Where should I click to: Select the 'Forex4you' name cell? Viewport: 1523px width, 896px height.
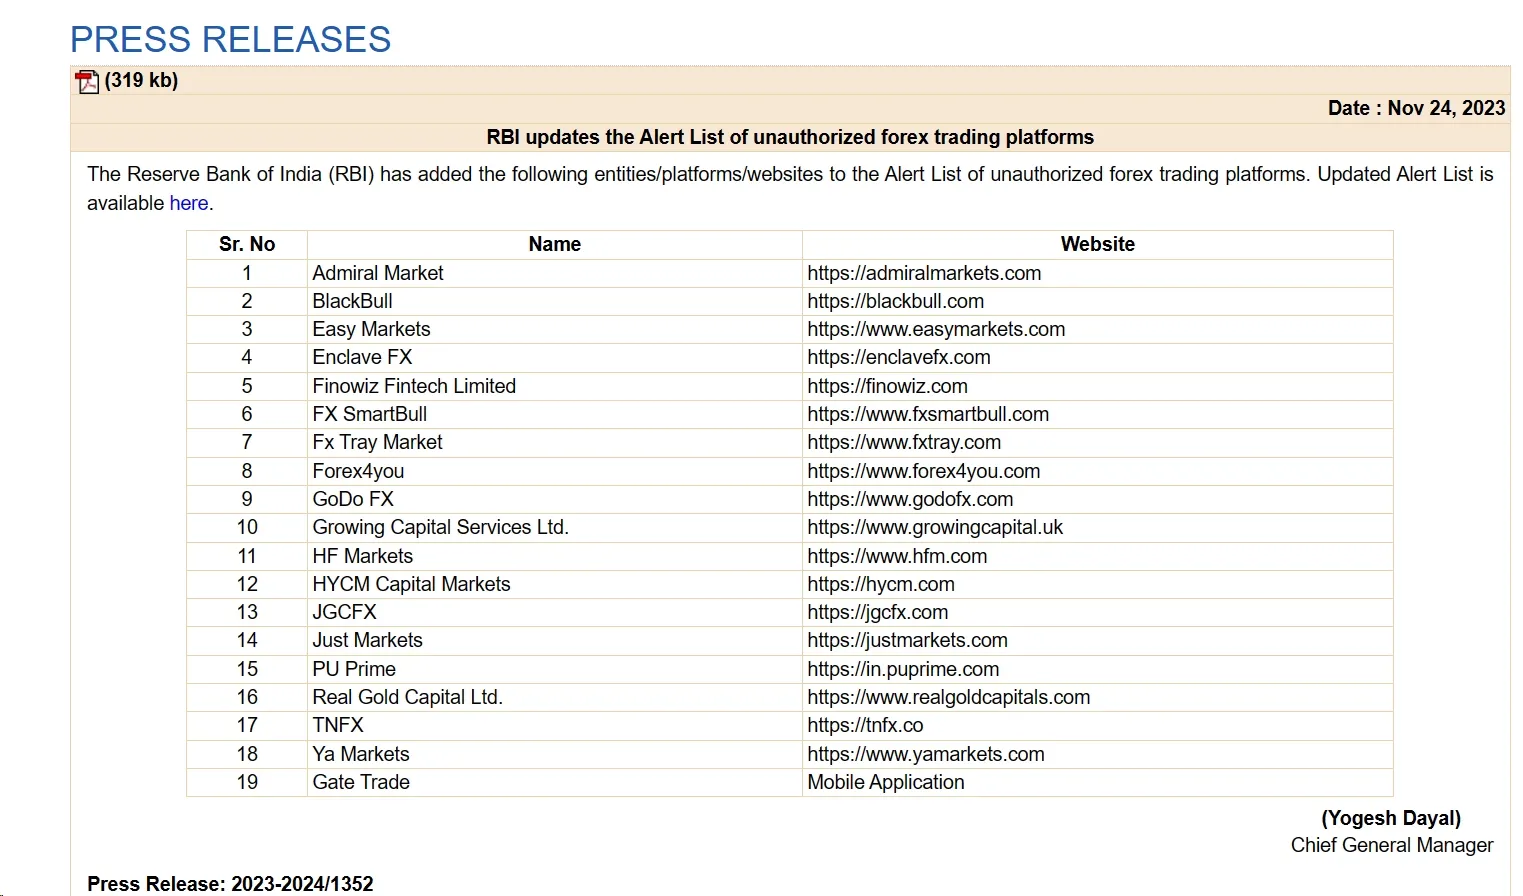point(555,471)
